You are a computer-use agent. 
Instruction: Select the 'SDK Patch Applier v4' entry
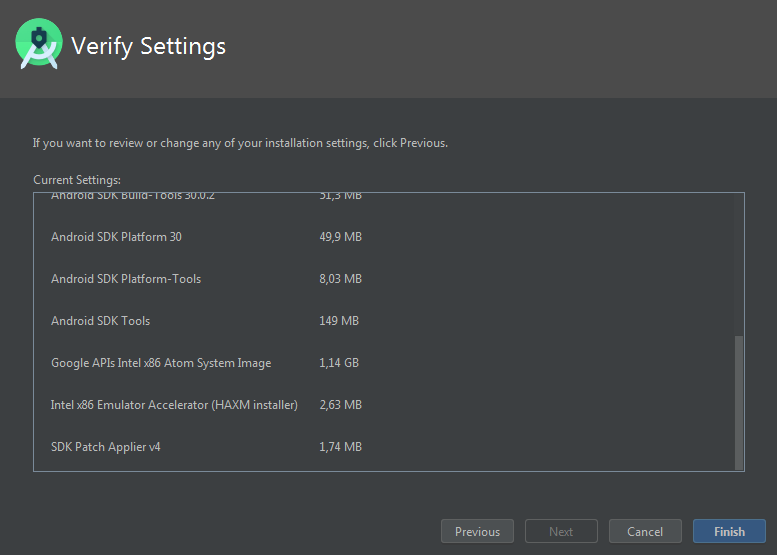point(106,447)
